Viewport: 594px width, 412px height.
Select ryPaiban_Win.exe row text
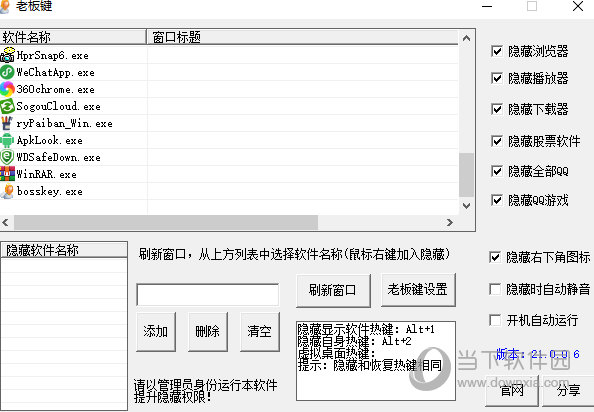point(64,123)
